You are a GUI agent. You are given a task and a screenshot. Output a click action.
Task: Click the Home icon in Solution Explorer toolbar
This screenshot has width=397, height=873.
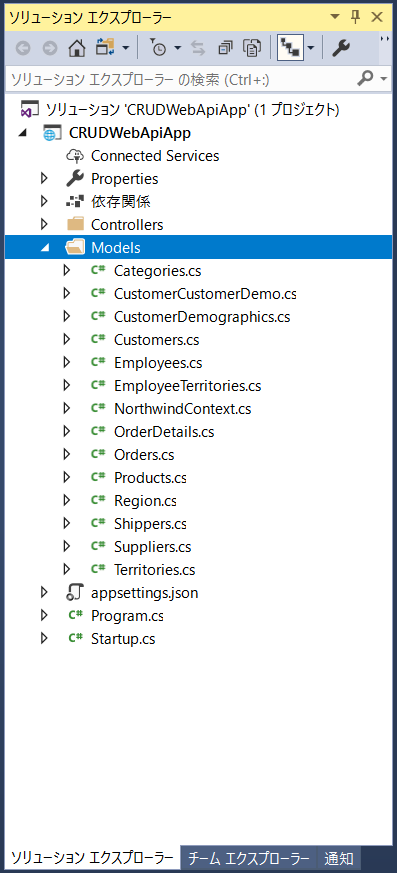pyautogui.click(x=77, y=49)
